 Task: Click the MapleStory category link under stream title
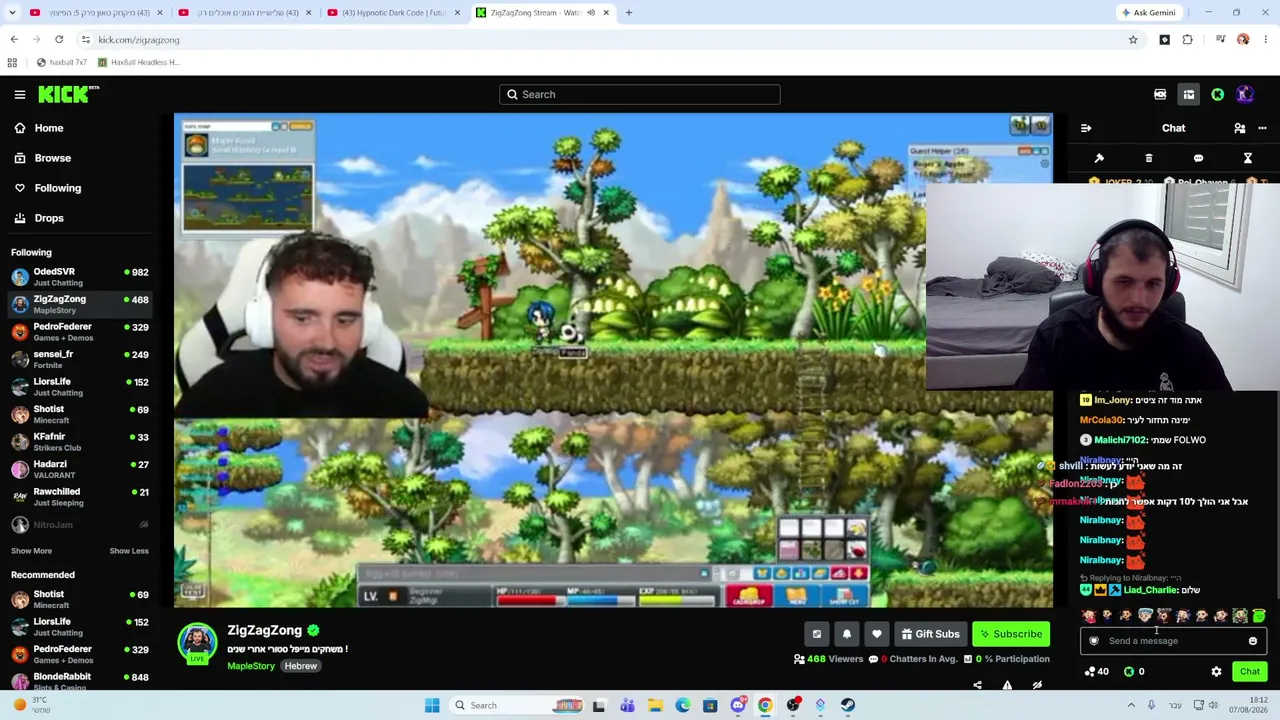pos(251,666)
